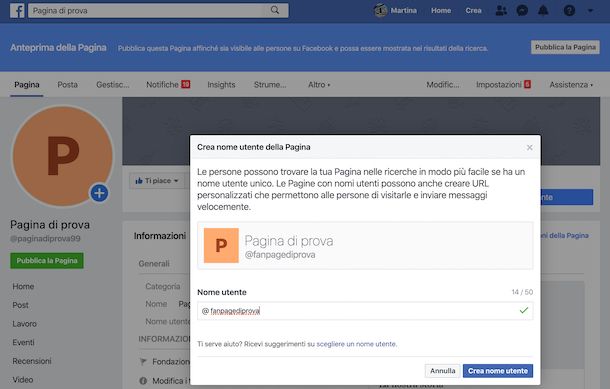Click Home in the top bar
This screenshot has width=610, height=389.
pos(441,11)
